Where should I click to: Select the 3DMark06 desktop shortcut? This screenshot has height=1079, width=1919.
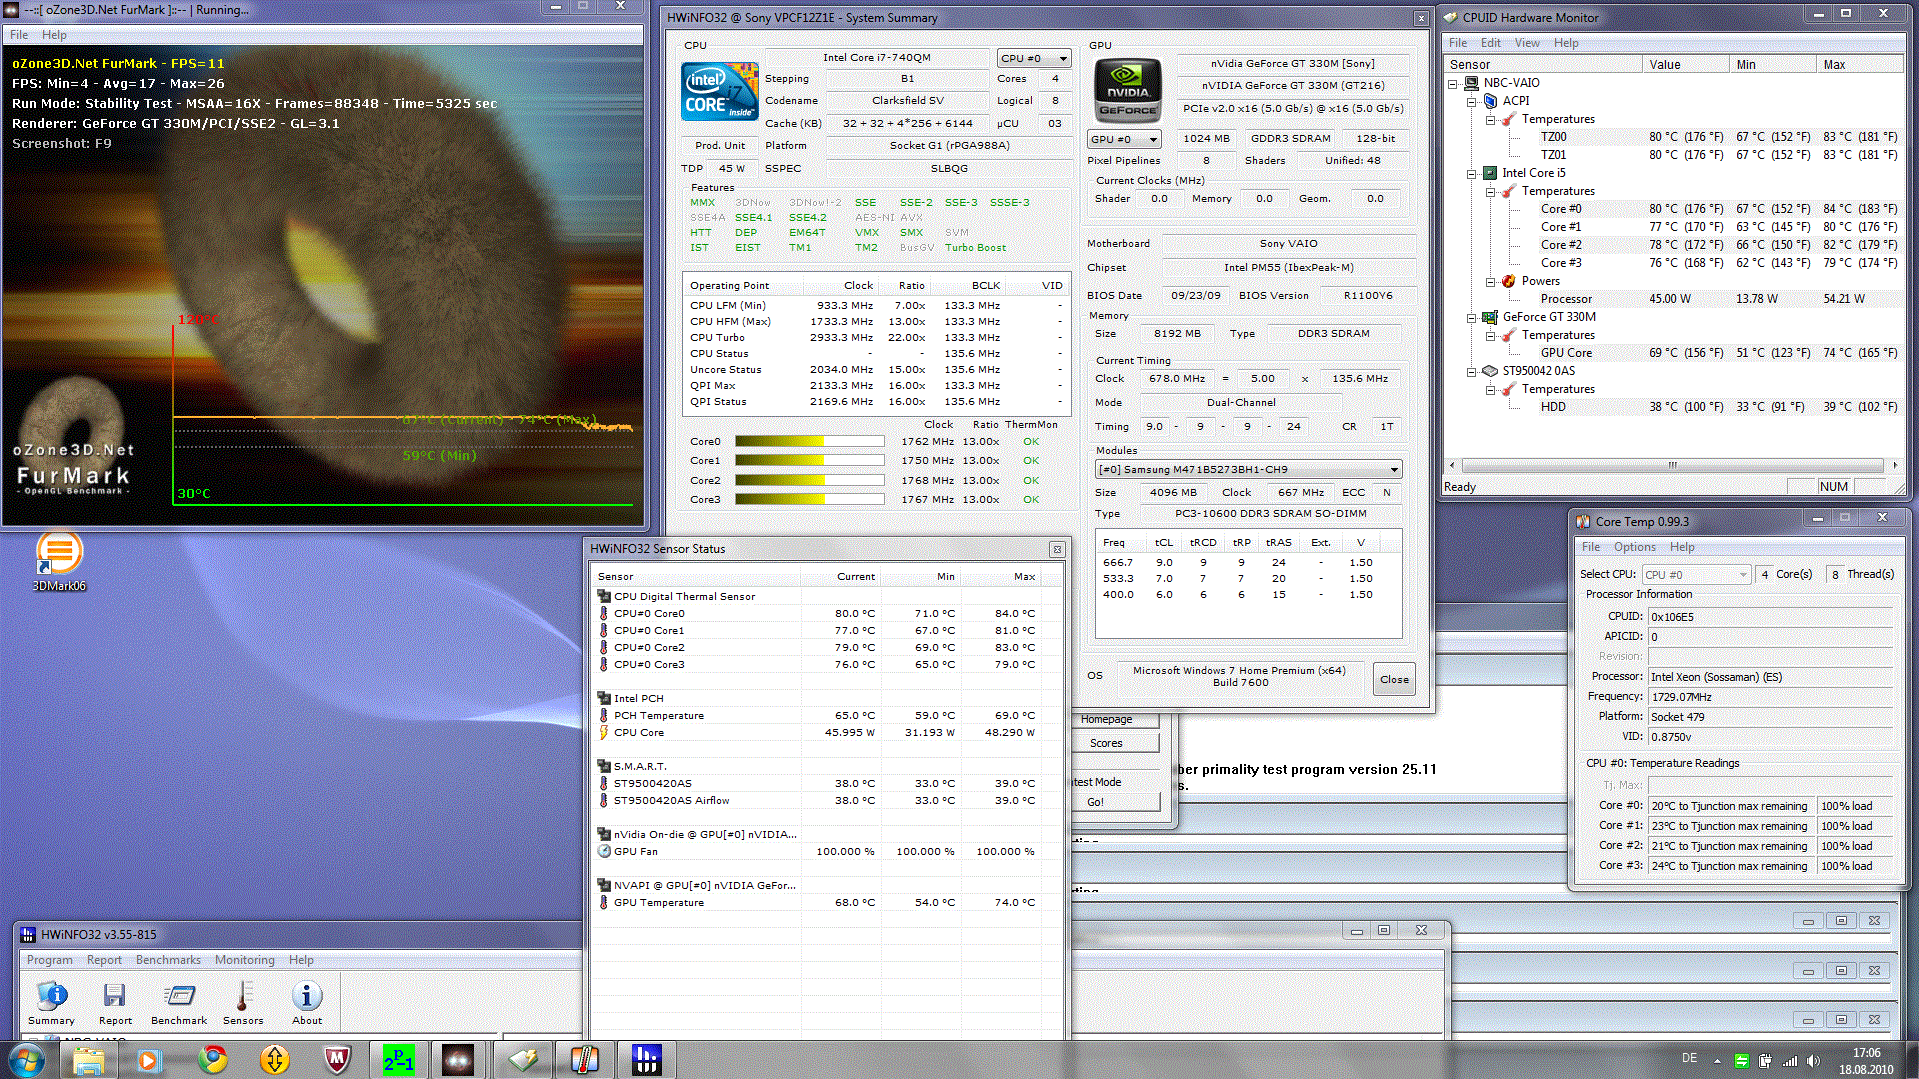(x=59, y=562)
